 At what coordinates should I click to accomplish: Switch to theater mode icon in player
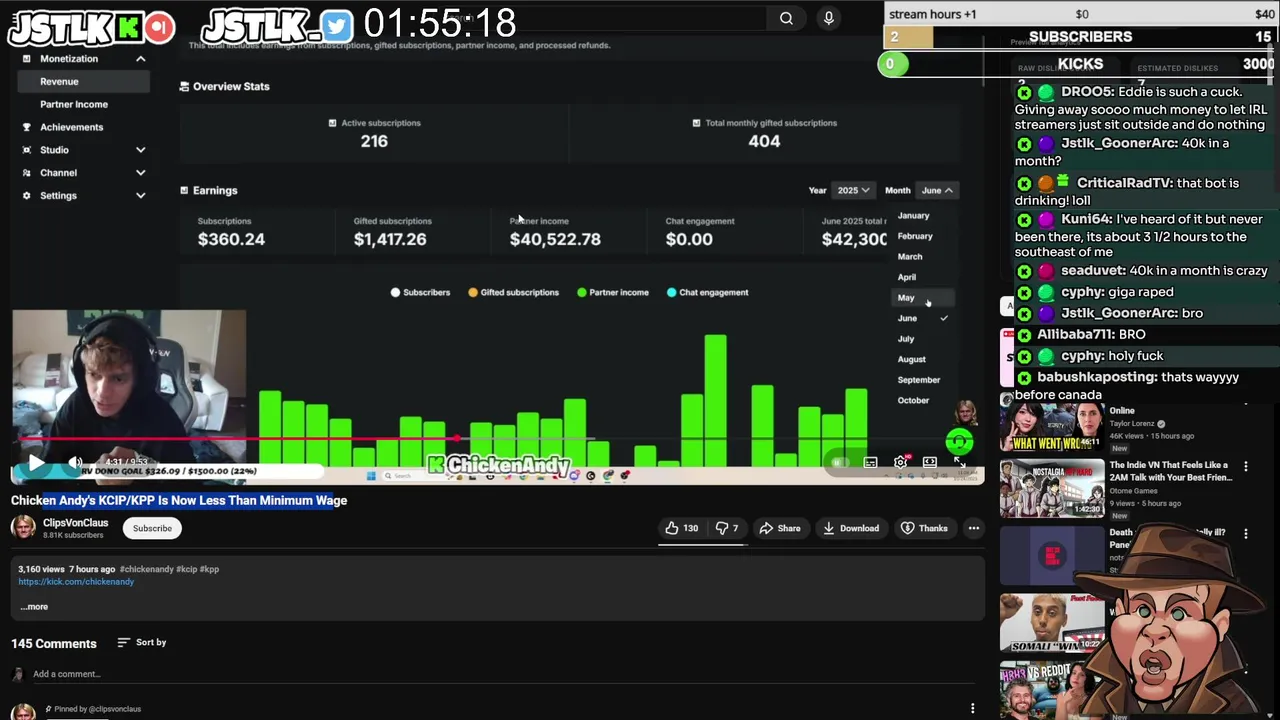click(x=929, y=462)
